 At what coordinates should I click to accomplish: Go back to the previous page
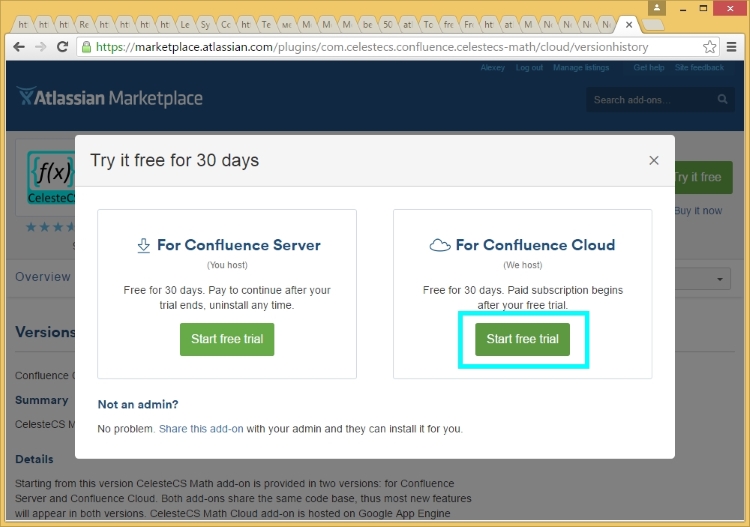pos(19,47)
